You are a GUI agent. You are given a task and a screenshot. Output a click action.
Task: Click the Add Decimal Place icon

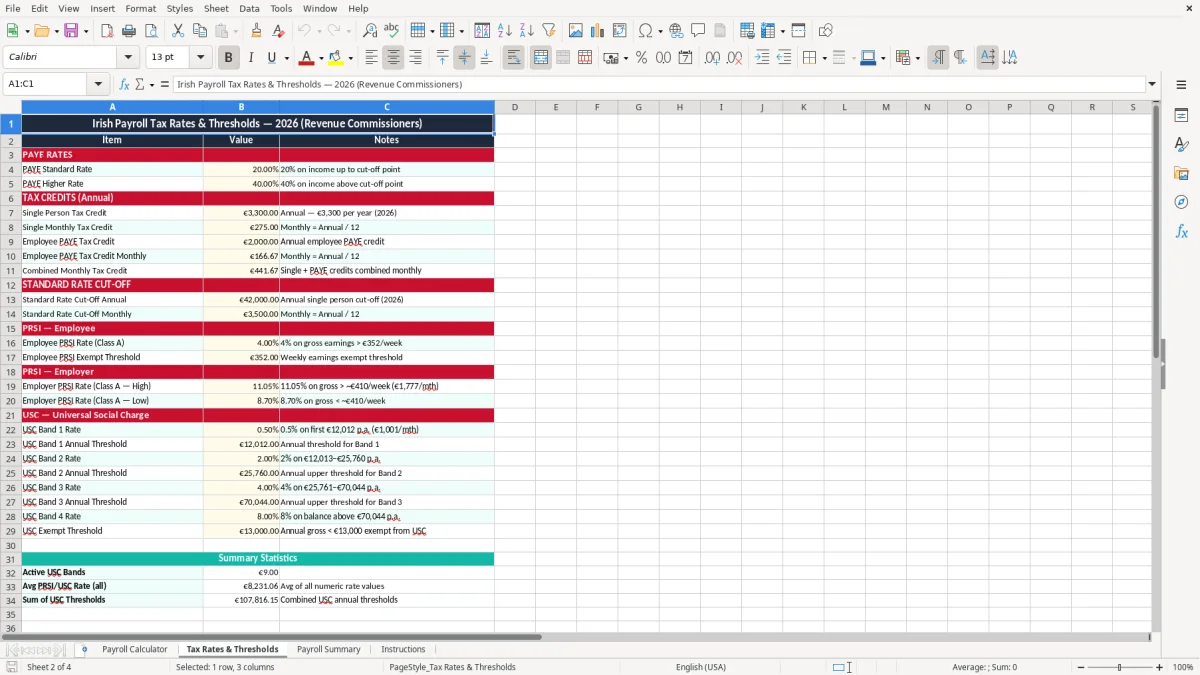[x=712, y=58]
